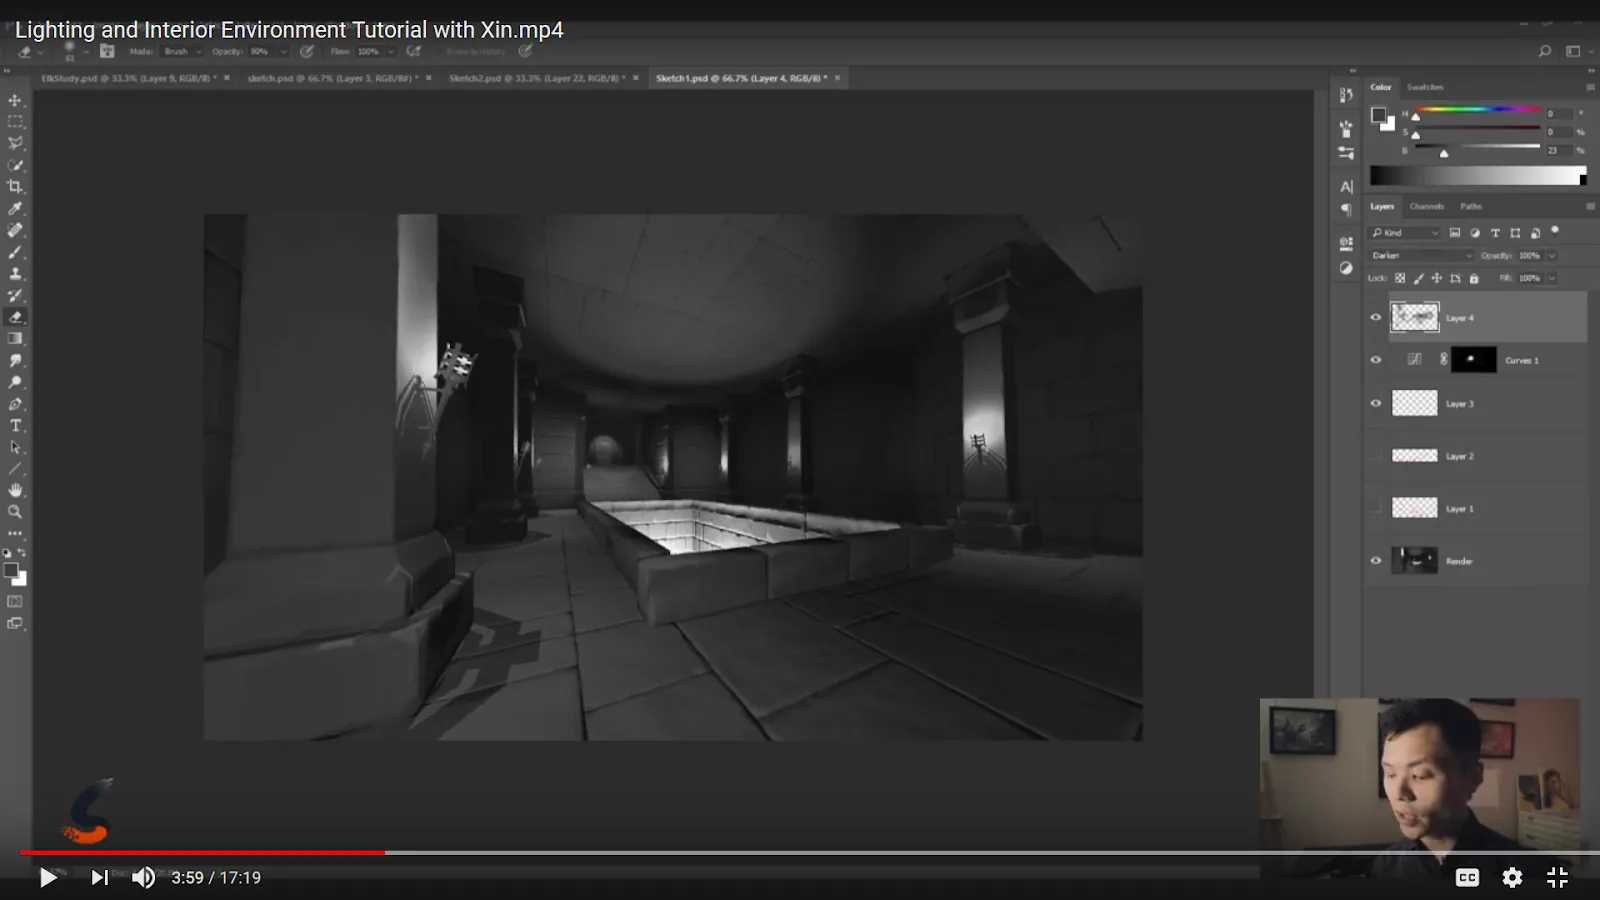Select the Eyedropper tool
This screenshot has width=1600, height=900.
(15, 208)
